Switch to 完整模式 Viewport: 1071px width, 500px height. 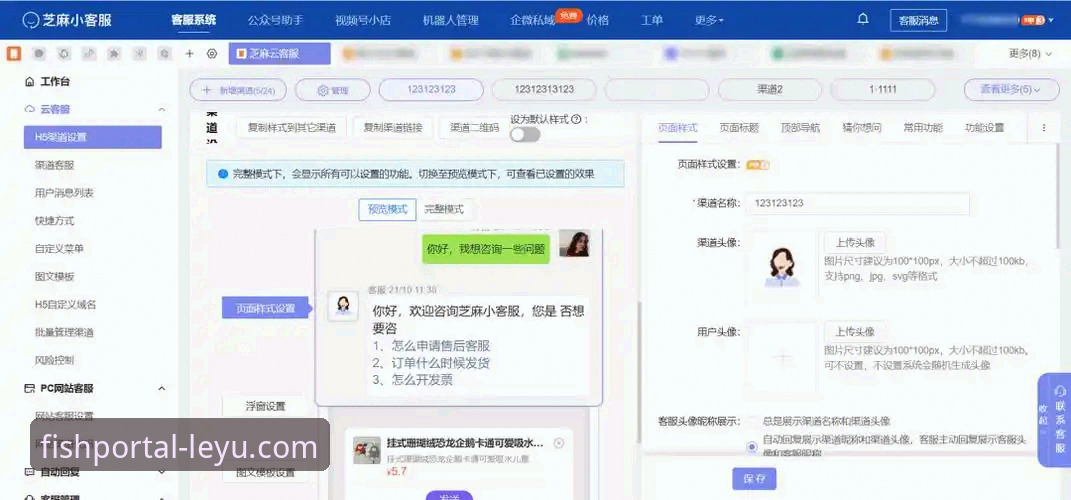click(x=444, y=210)
